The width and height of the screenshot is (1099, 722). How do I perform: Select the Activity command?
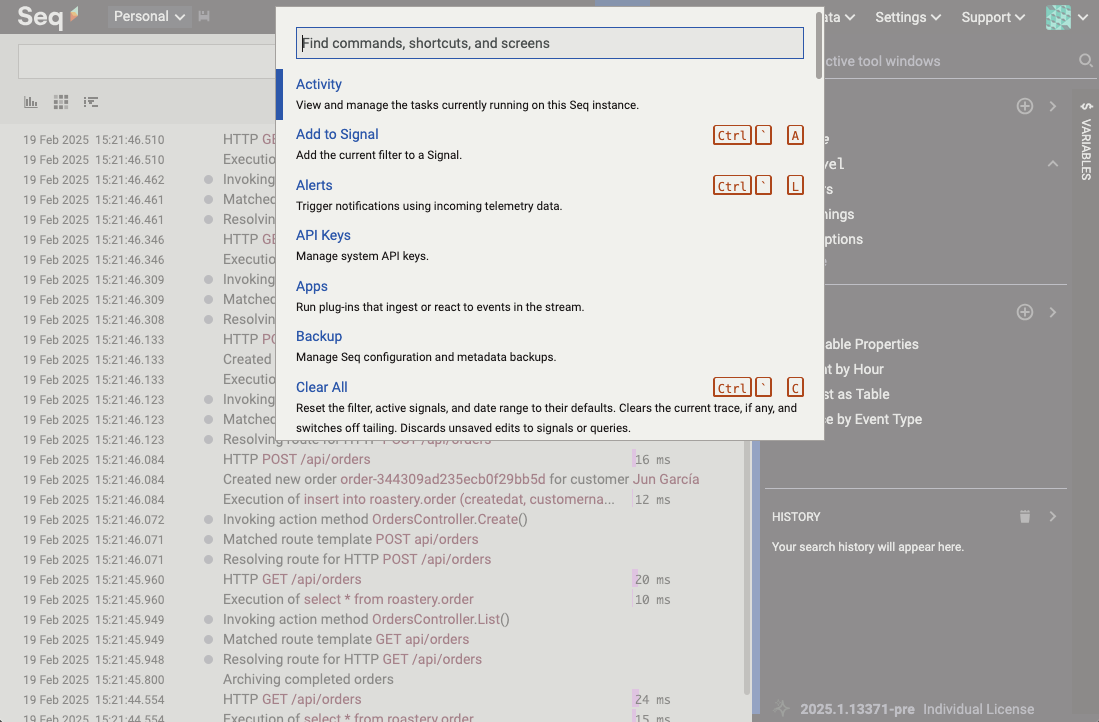click(x=550, y=94)
